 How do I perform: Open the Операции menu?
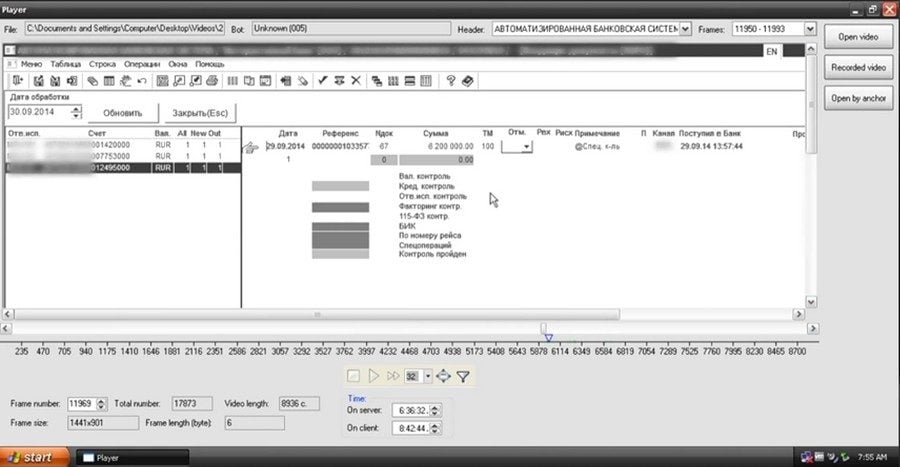coord(143,64)
